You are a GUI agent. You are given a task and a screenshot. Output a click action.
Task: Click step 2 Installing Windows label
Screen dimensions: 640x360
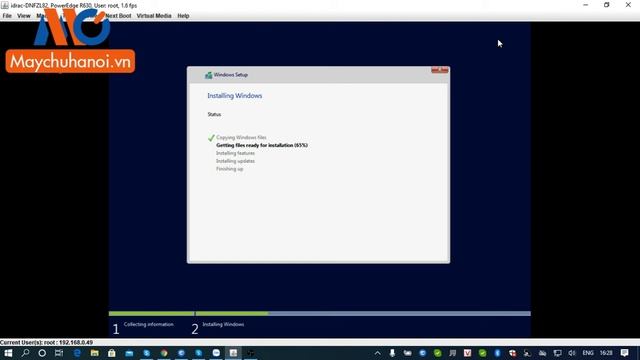(x=223, y=324)
